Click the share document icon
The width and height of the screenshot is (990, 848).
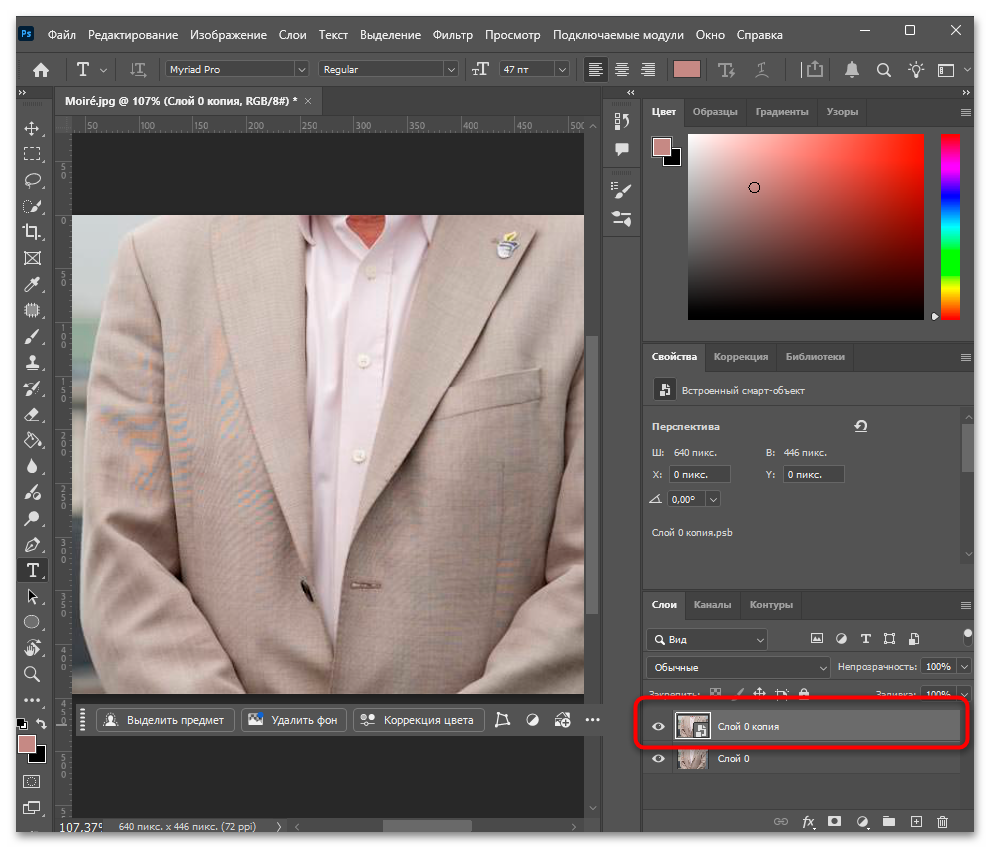click(815, 69)
